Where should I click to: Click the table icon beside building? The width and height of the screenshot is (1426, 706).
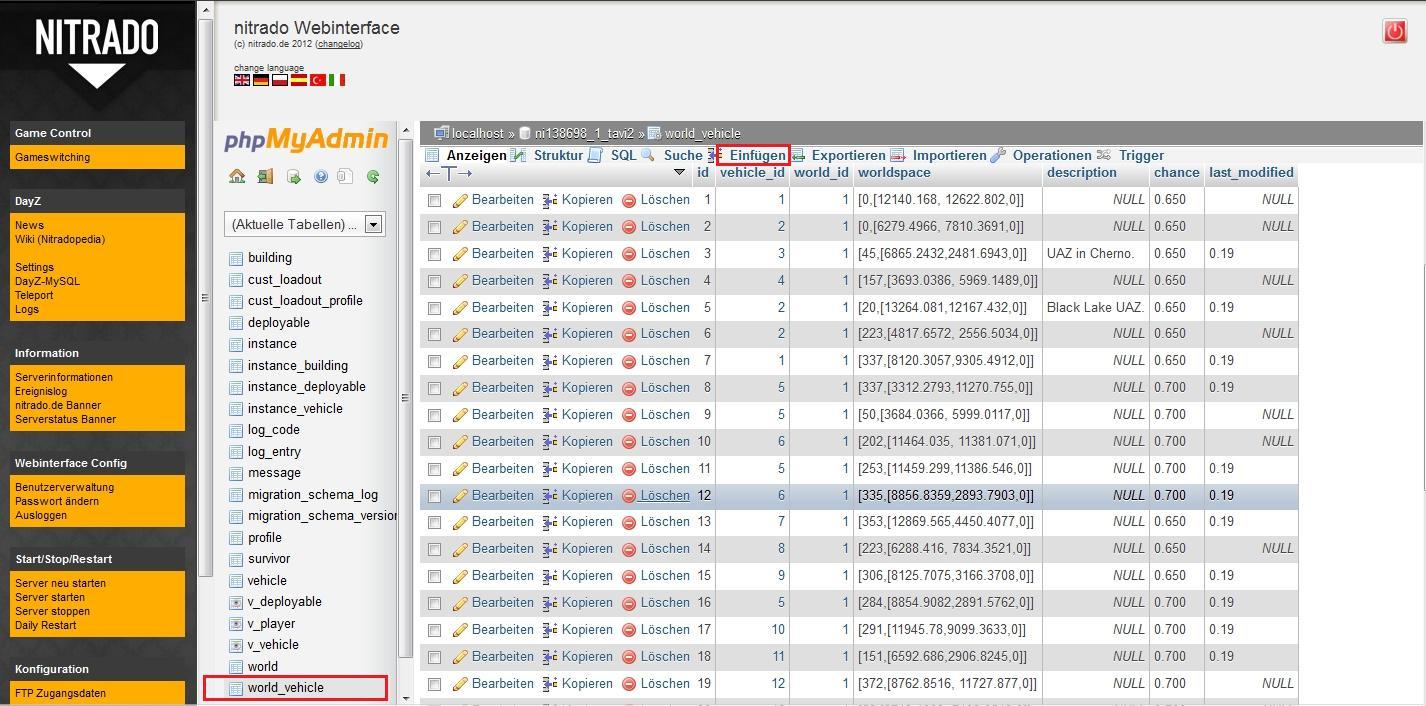coord(236,258)
